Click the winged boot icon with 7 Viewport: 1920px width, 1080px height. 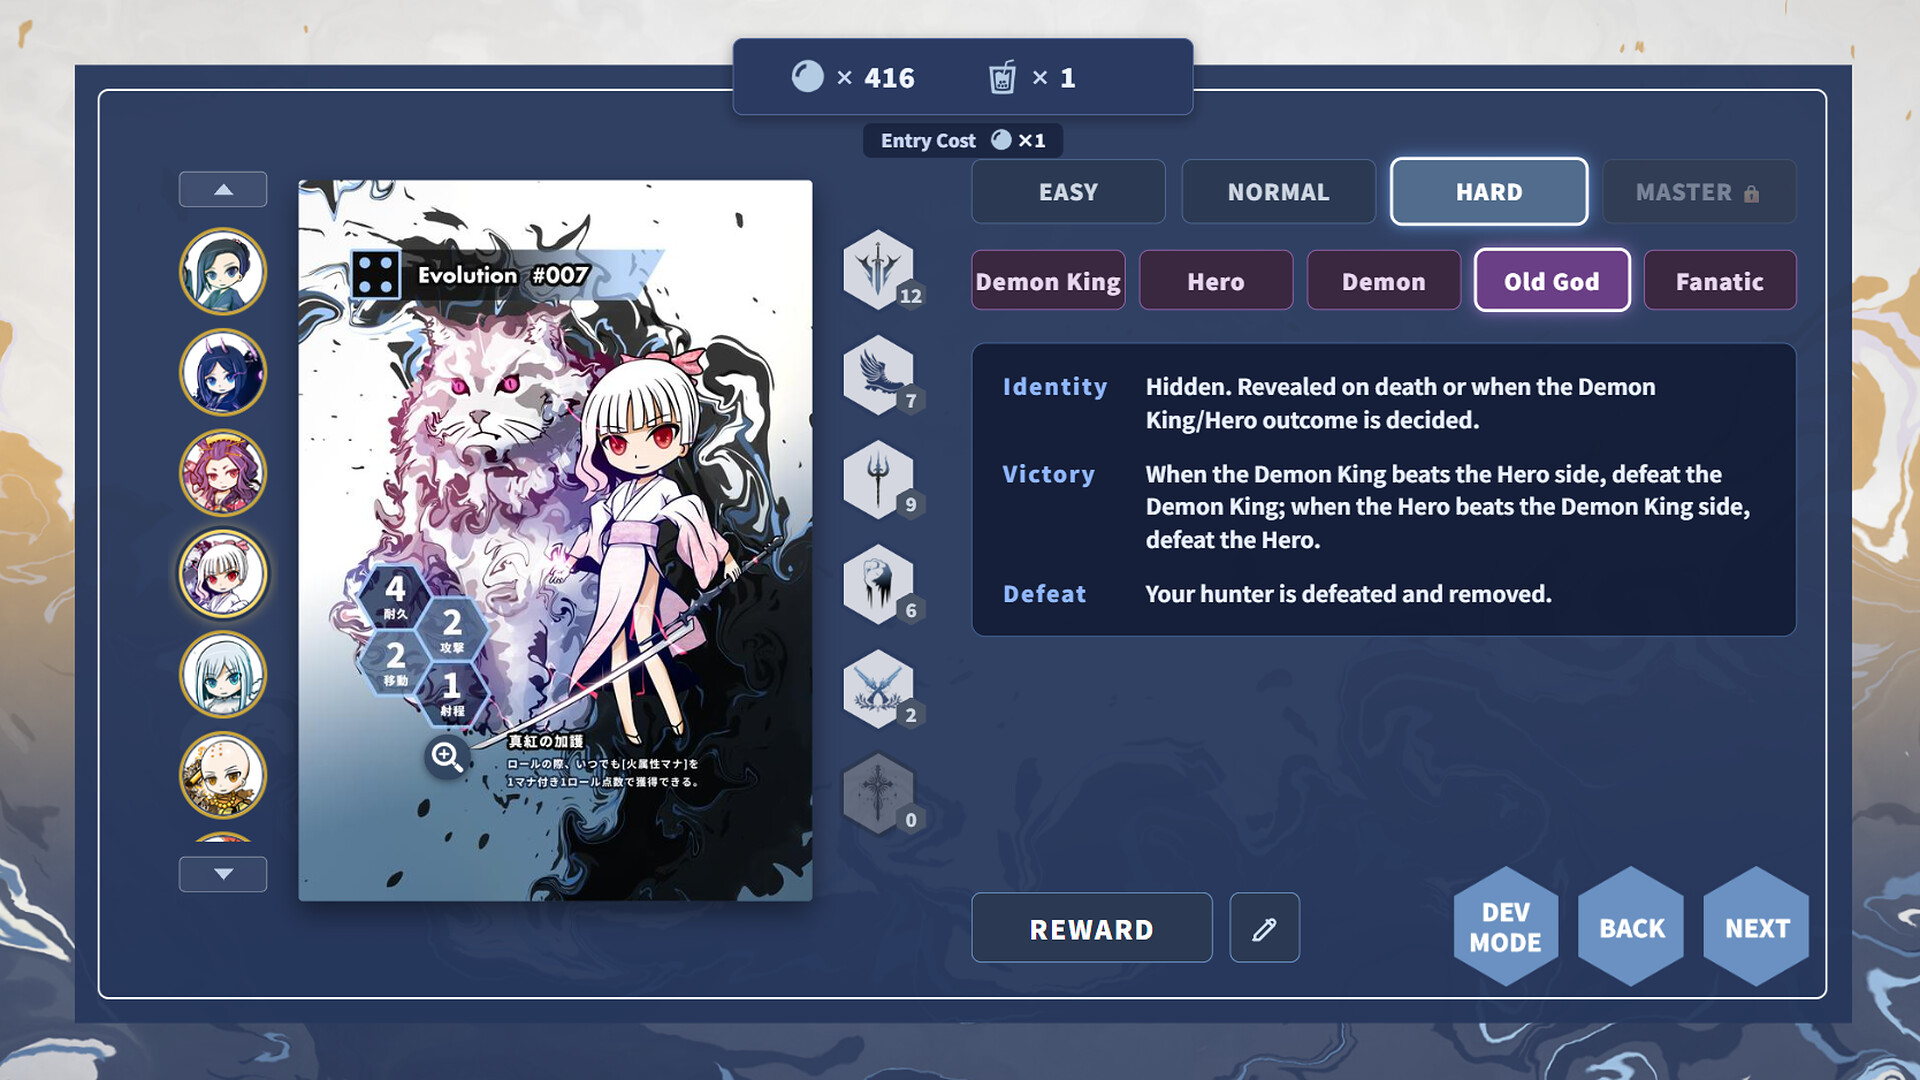pyautogui.click(x=878, y=375)
